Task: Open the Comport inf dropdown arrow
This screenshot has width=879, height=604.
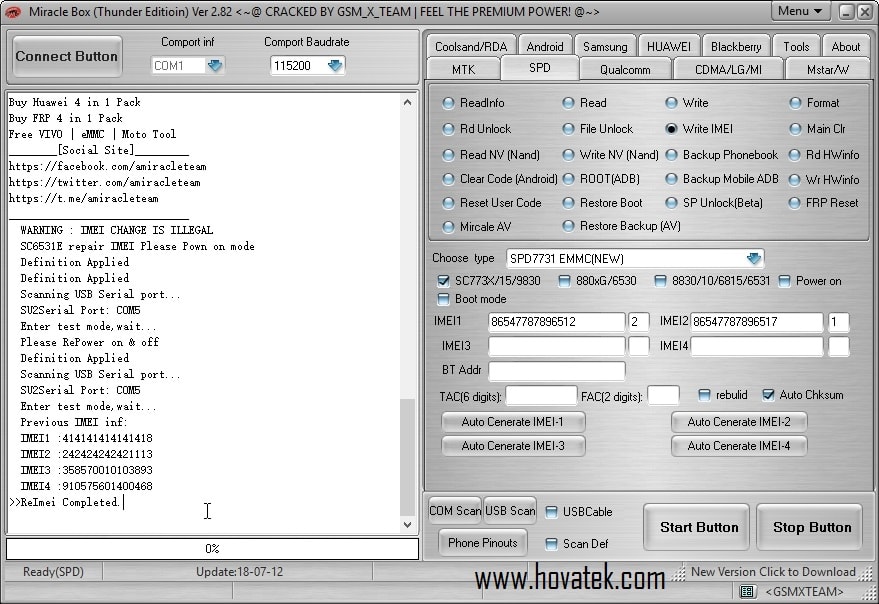Action: pos(215,66)
